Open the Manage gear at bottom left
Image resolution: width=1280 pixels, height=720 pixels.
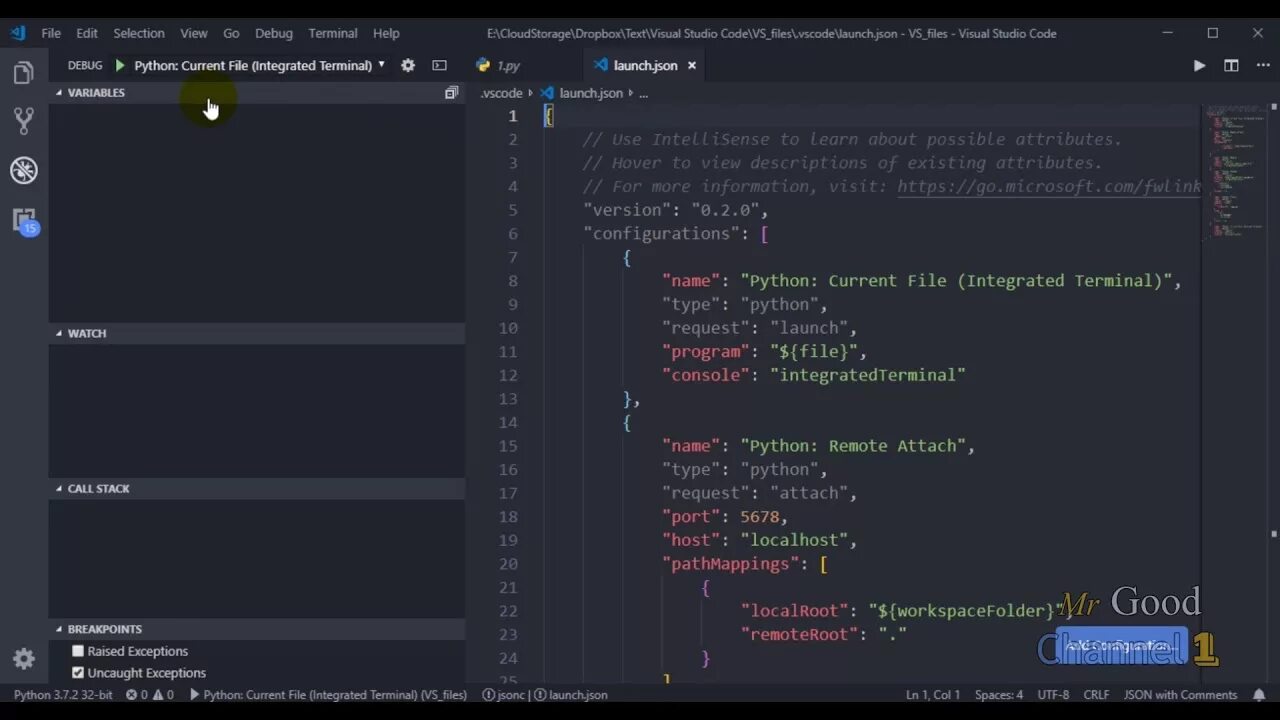coord(23,659)
